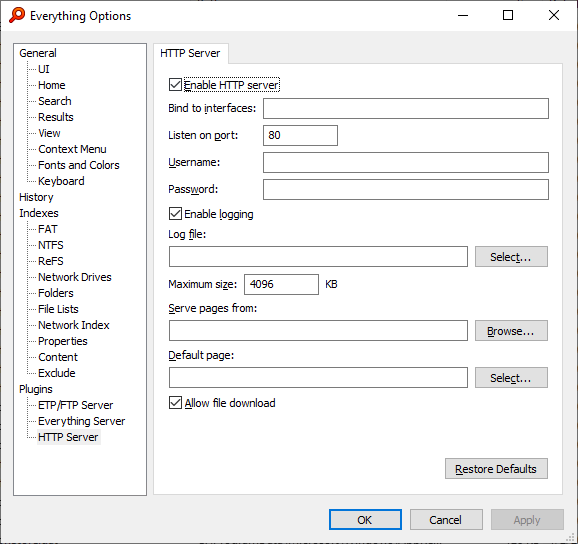The image size is (578, 544).
Task: Go to the ETP/FTP Server plugin page
Action: tap(76, 405)
